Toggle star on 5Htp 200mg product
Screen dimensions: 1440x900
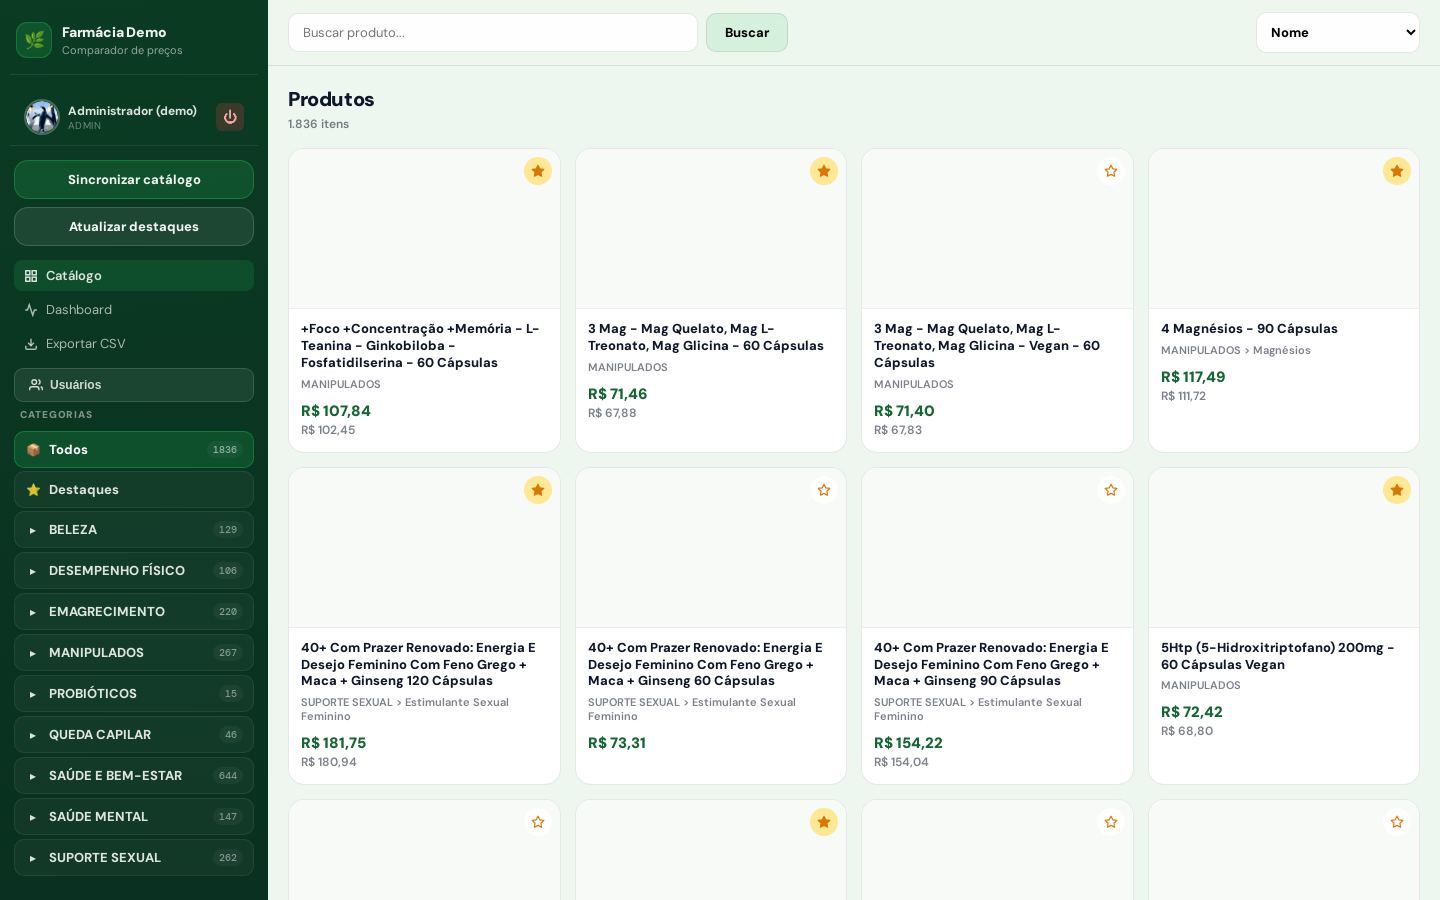pyautogui.click(x=1397, y=490)
